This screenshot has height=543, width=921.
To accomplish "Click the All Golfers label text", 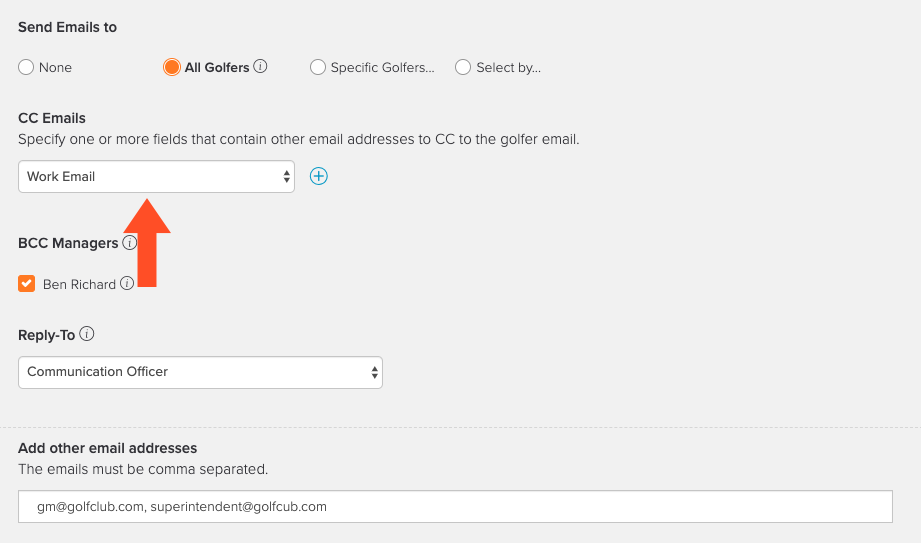I will click(217, 68).
